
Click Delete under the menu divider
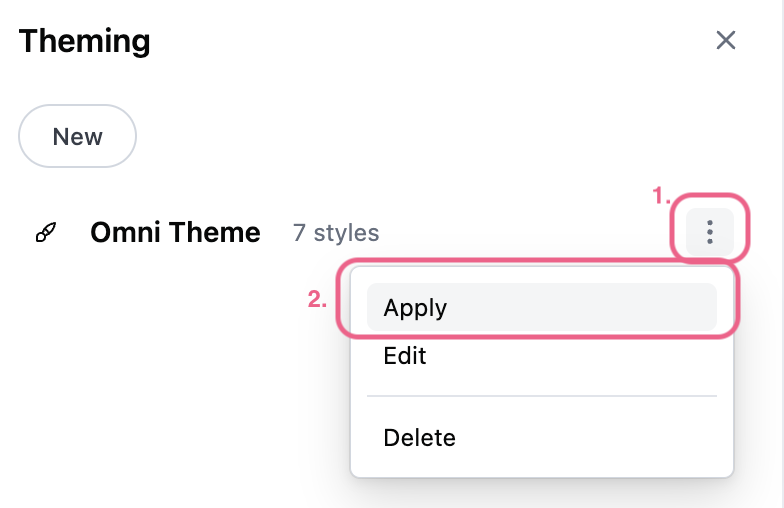pos(419,437)
